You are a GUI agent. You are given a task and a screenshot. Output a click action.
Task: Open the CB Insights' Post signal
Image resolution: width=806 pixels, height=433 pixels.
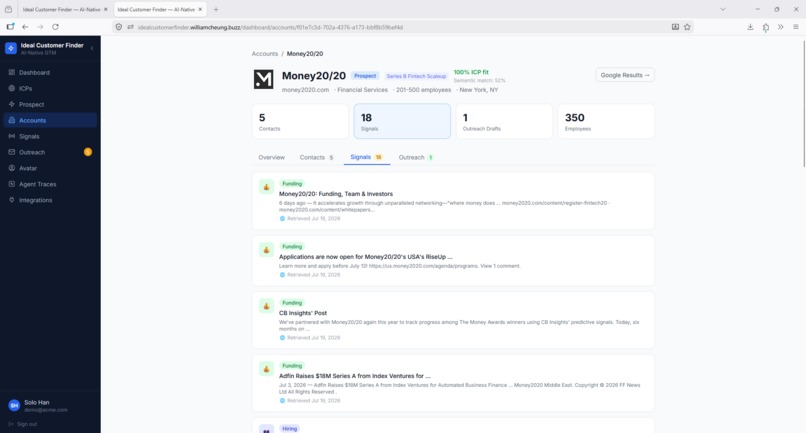click(453, 320)
